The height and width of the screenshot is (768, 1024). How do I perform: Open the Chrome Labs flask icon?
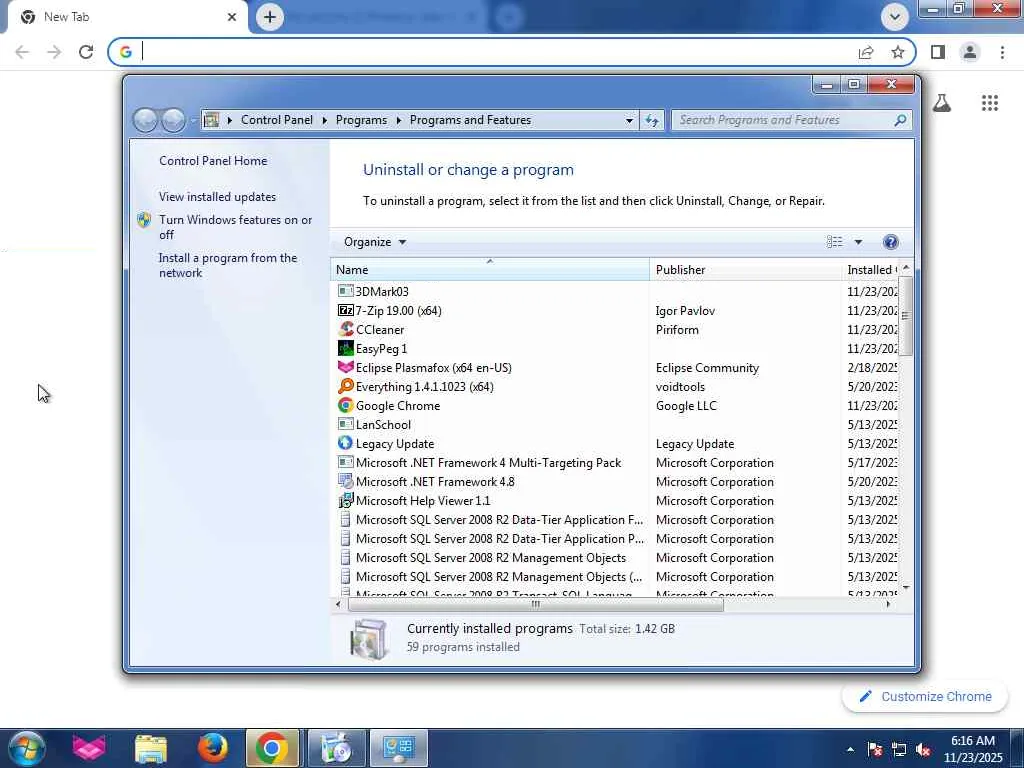pyautogui.click(x=942, y=103)
